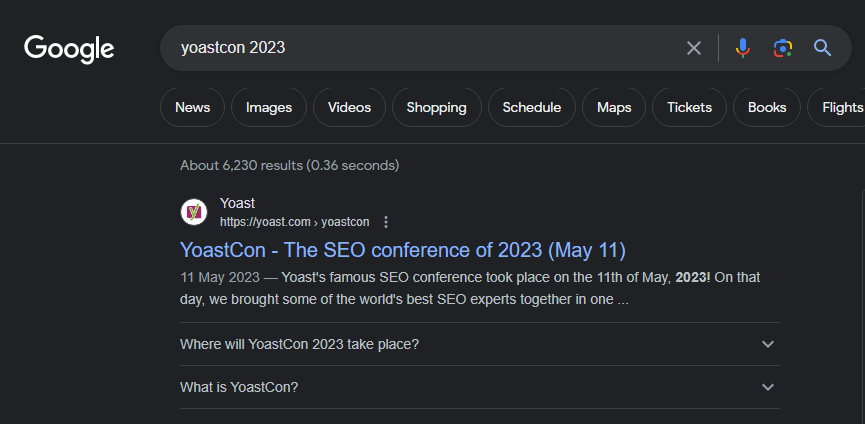Open the three-dot menu beside yoast.com result
The height and width of the screenshot is (424, 865).
pyautogui.click(x=386, y=222)
